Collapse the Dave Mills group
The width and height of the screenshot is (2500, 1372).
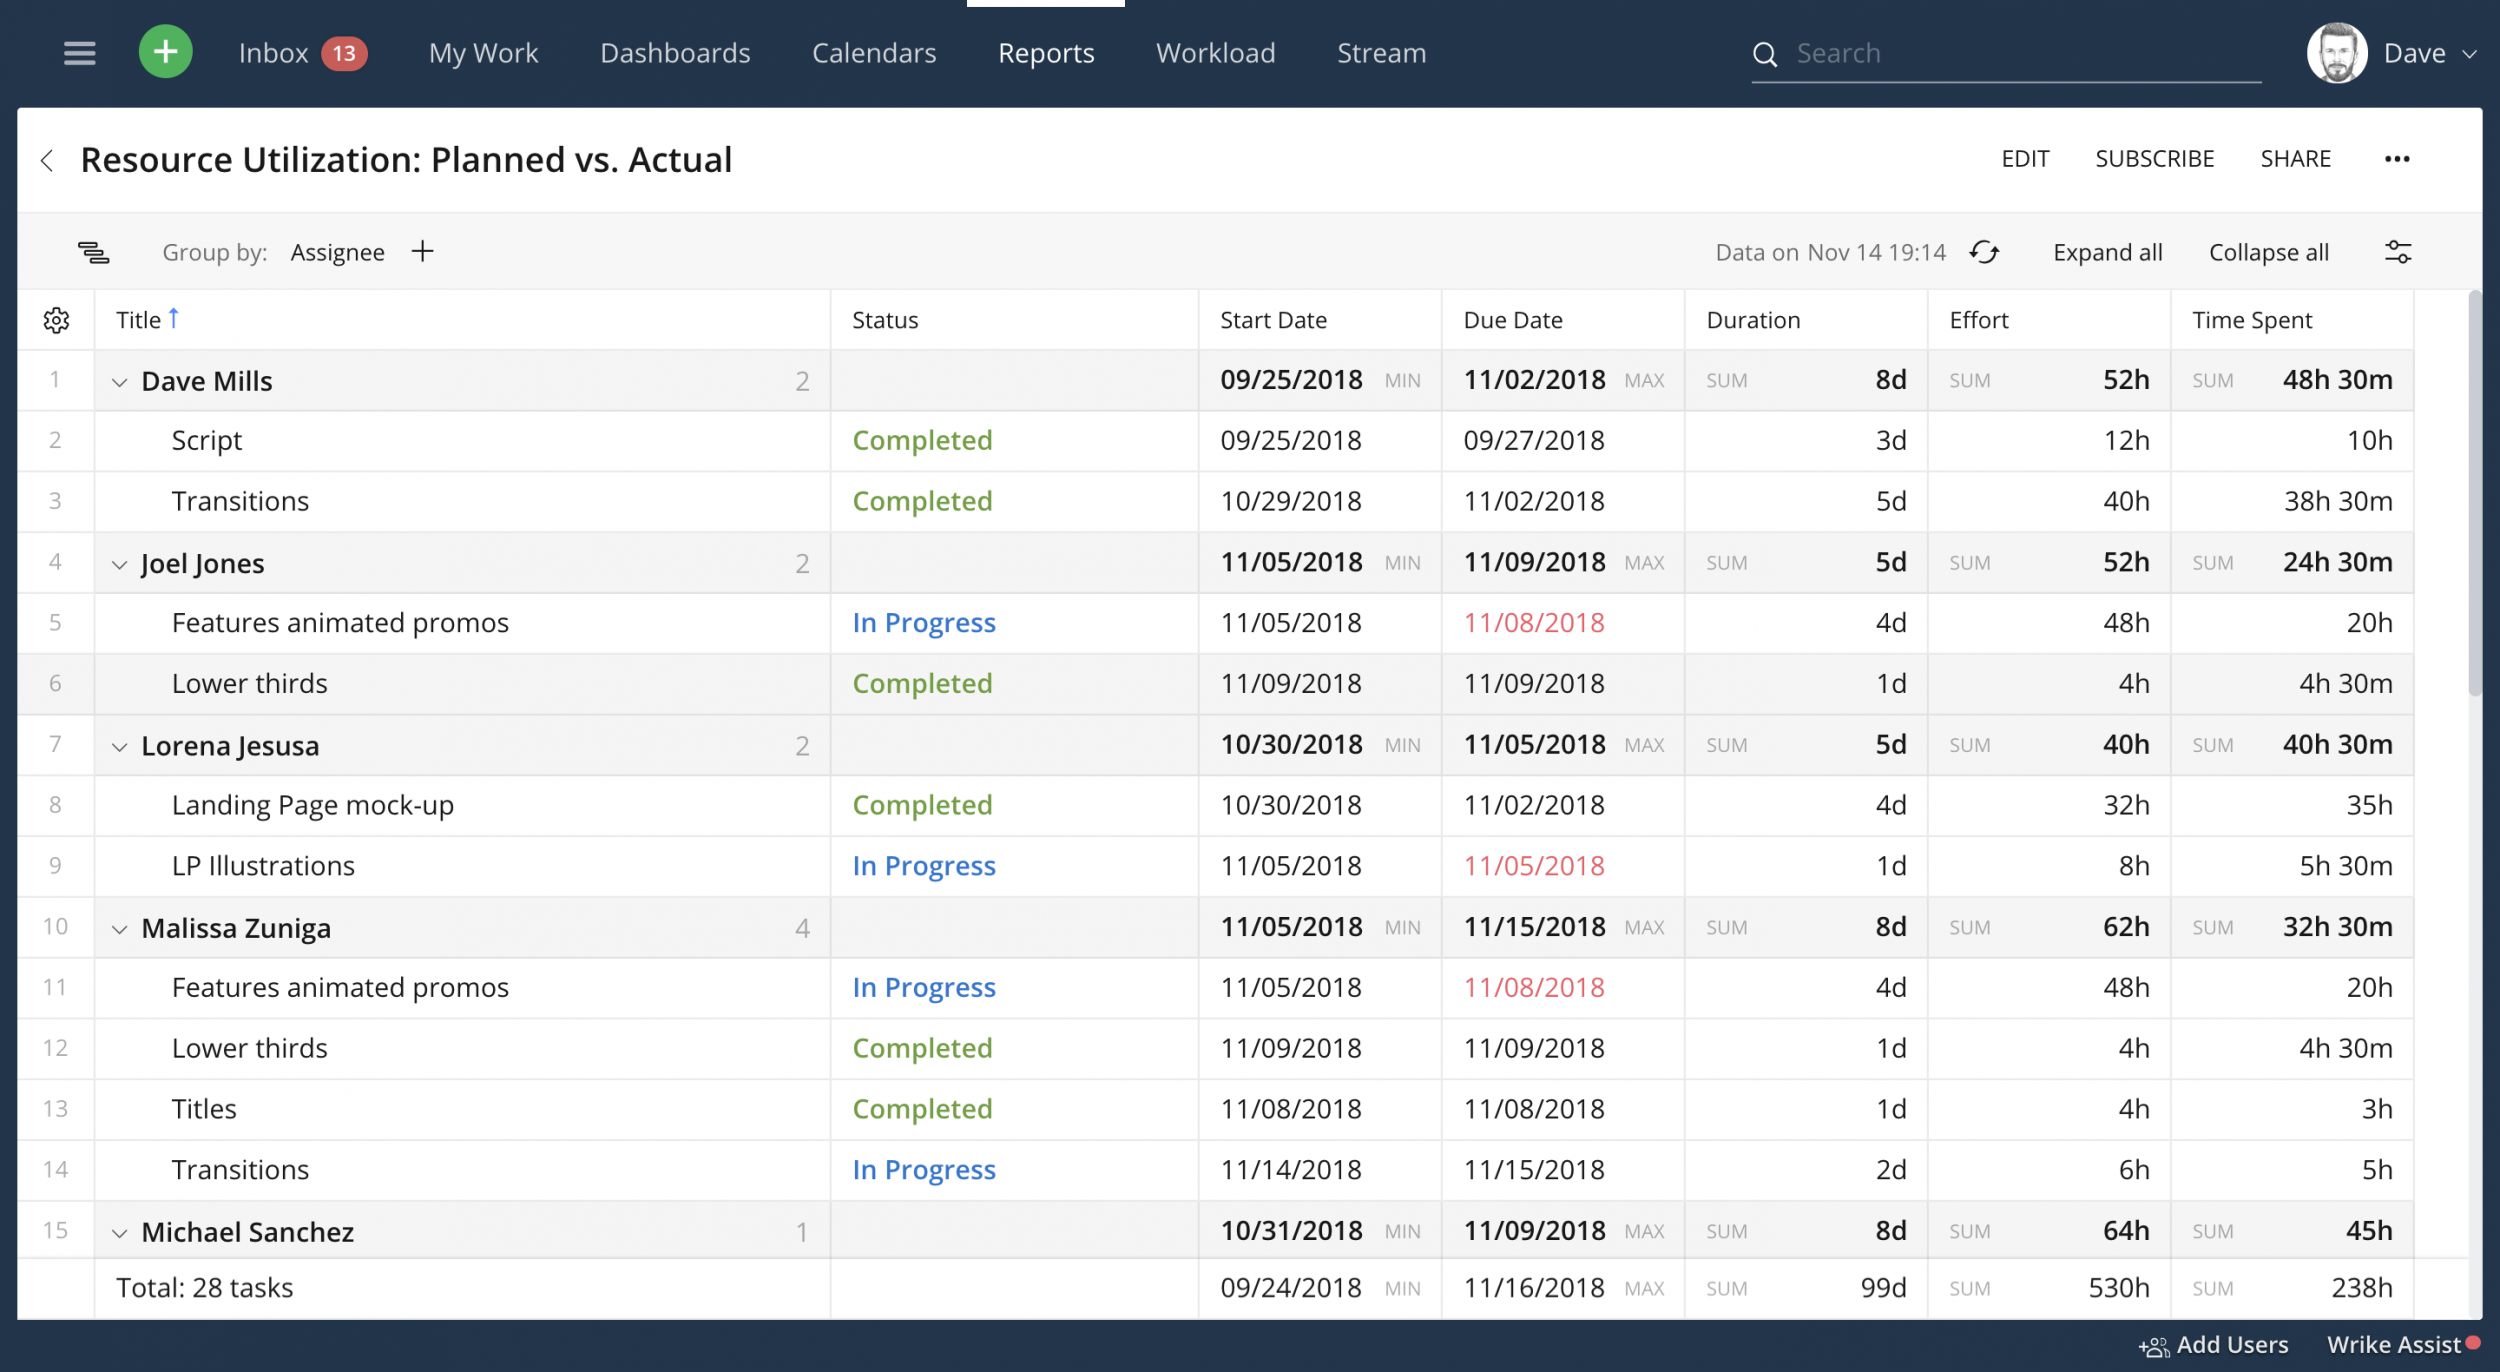pyautogui.click(x=119, y=381)
